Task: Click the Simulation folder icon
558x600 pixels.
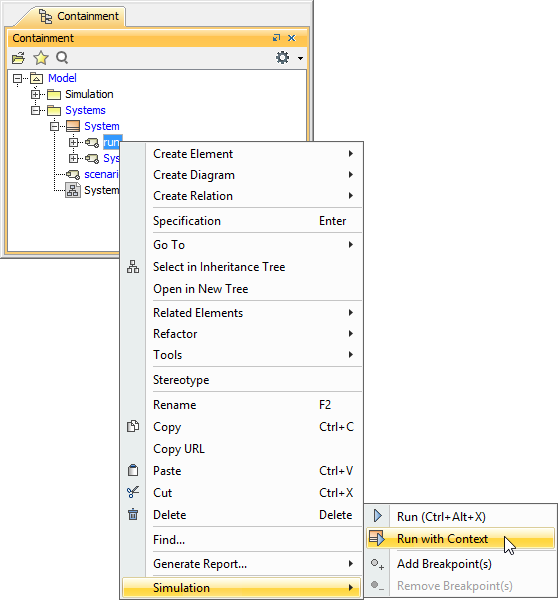Action: [54, 94]
